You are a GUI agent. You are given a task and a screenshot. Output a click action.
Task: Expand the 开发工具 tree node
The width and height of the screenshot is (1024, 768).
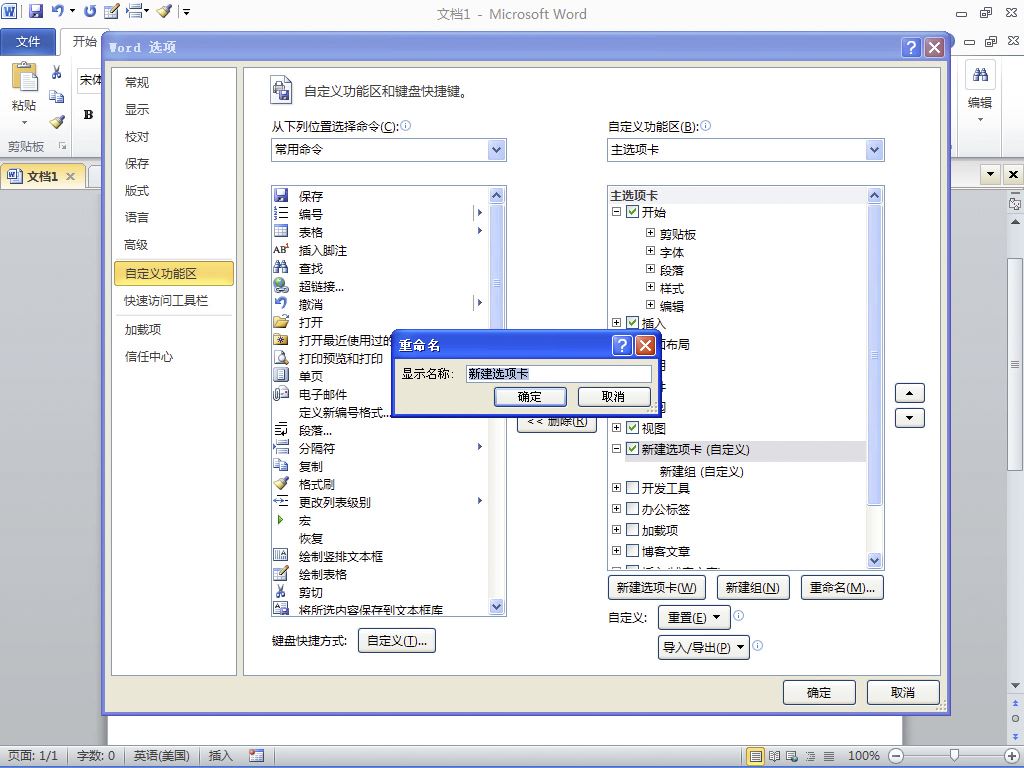pyautogui.click(x=616, y=488)
